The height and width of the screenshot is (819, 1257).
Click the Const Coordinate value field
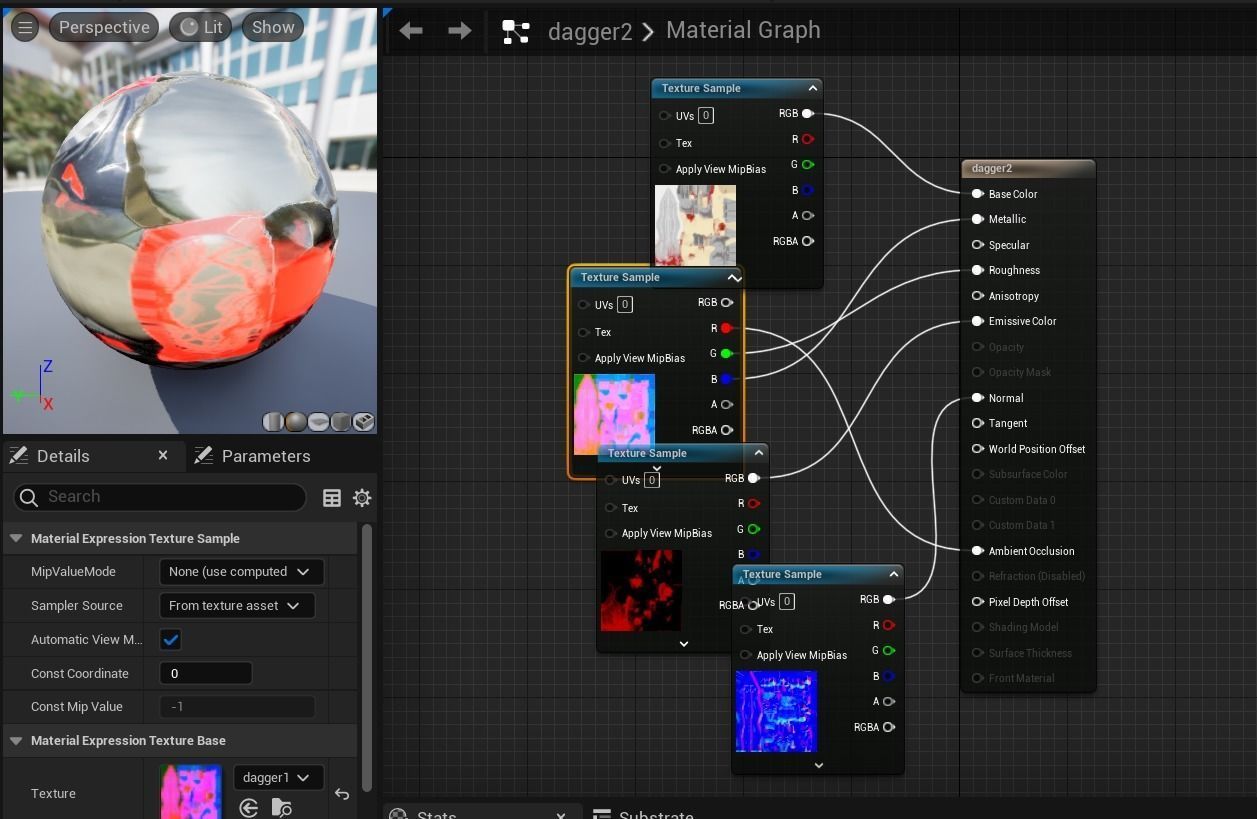[205, 673]
